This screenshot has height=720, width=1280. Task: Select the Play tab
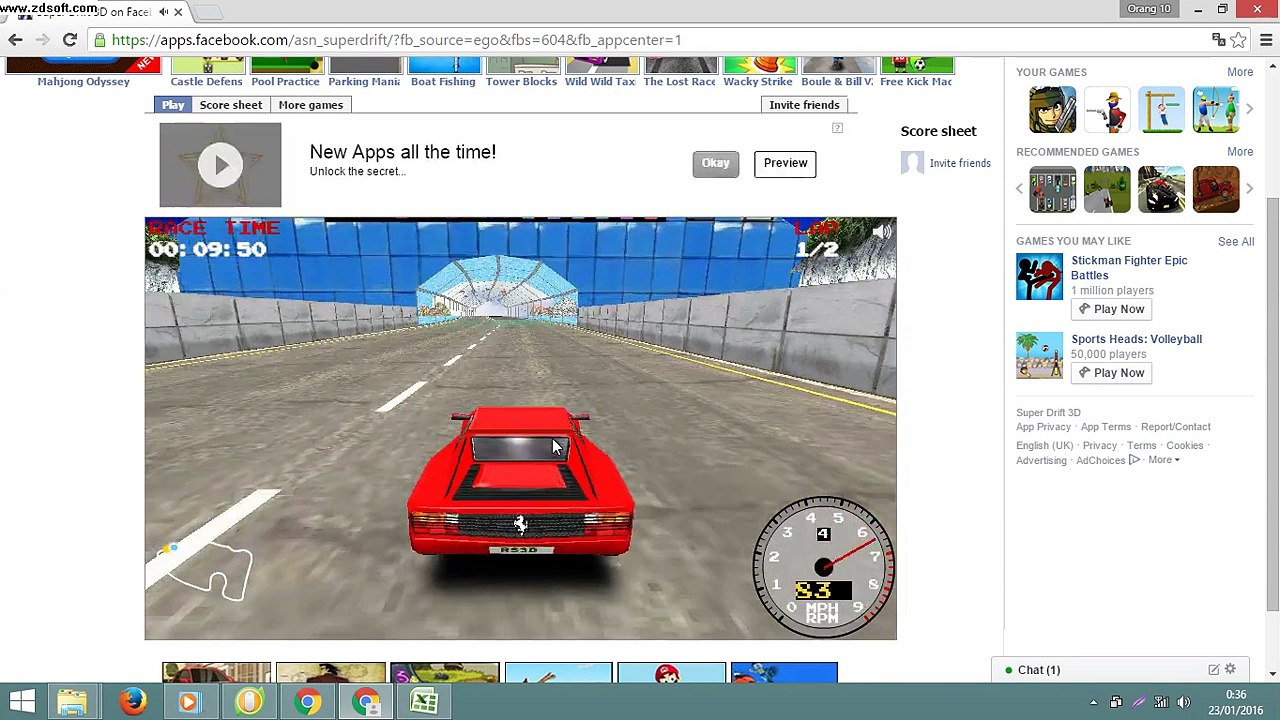pos(173,105)
